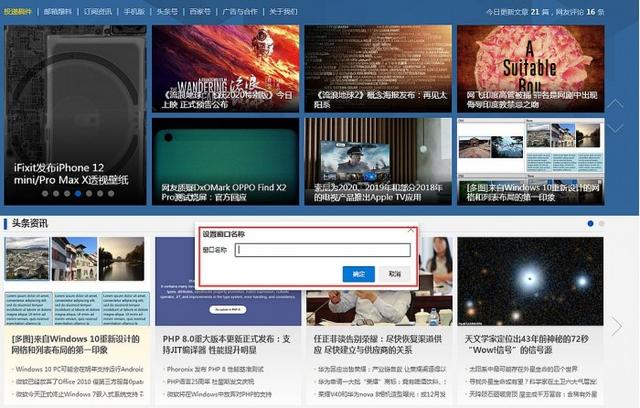The image size is (640, 408).
Task: Click the 窗口名称 text input field
Action: (323, 250)
